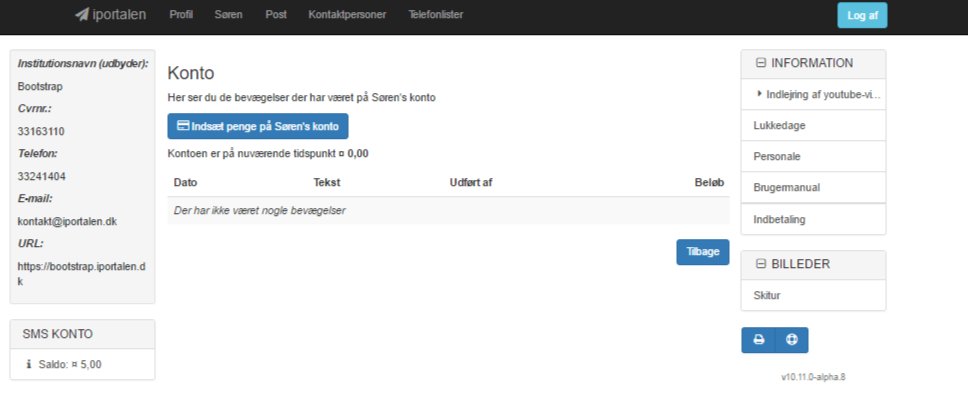
Task: Open the Personale link
Action: click(x=777, y=157)
